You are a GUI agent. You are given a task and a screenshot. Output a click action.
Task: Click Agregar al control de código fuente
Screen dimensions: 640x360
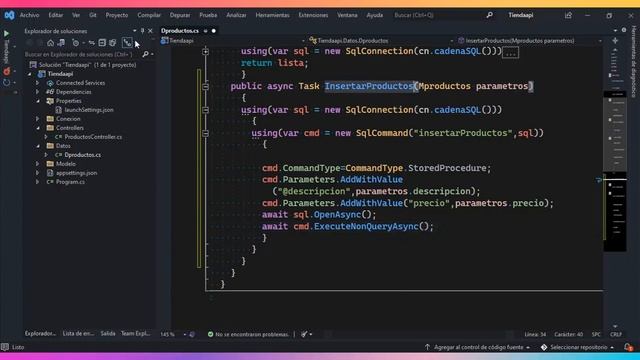(478, 347)
